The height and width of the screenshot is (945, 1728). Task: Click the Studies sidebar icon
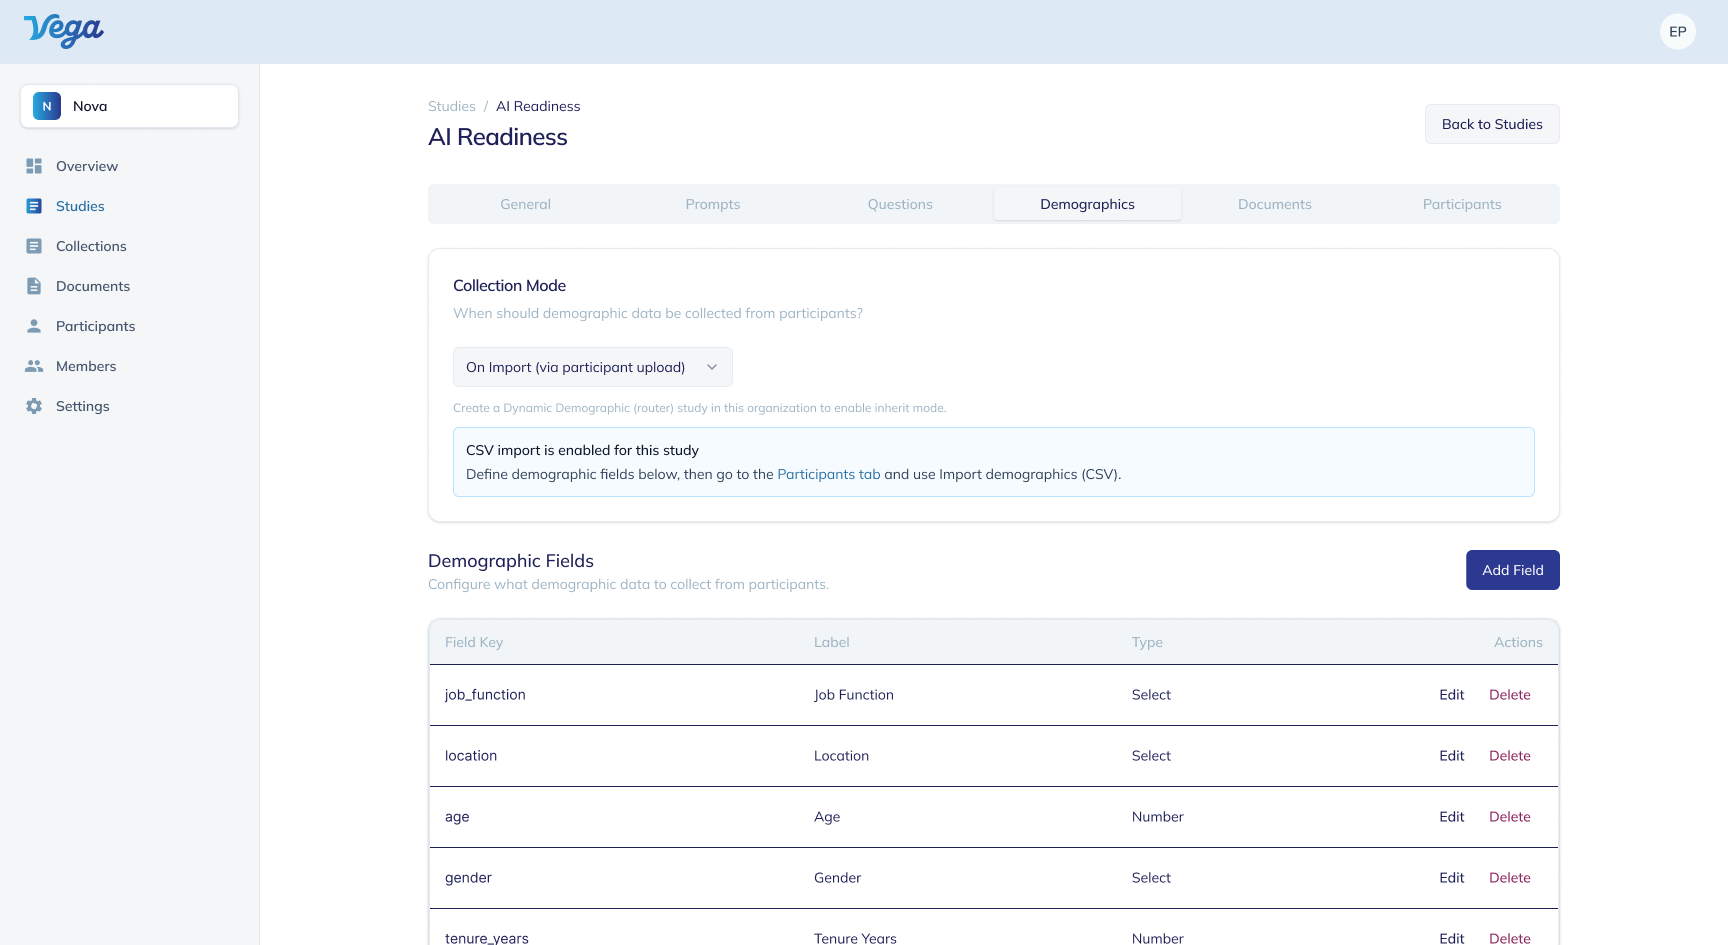34,206
